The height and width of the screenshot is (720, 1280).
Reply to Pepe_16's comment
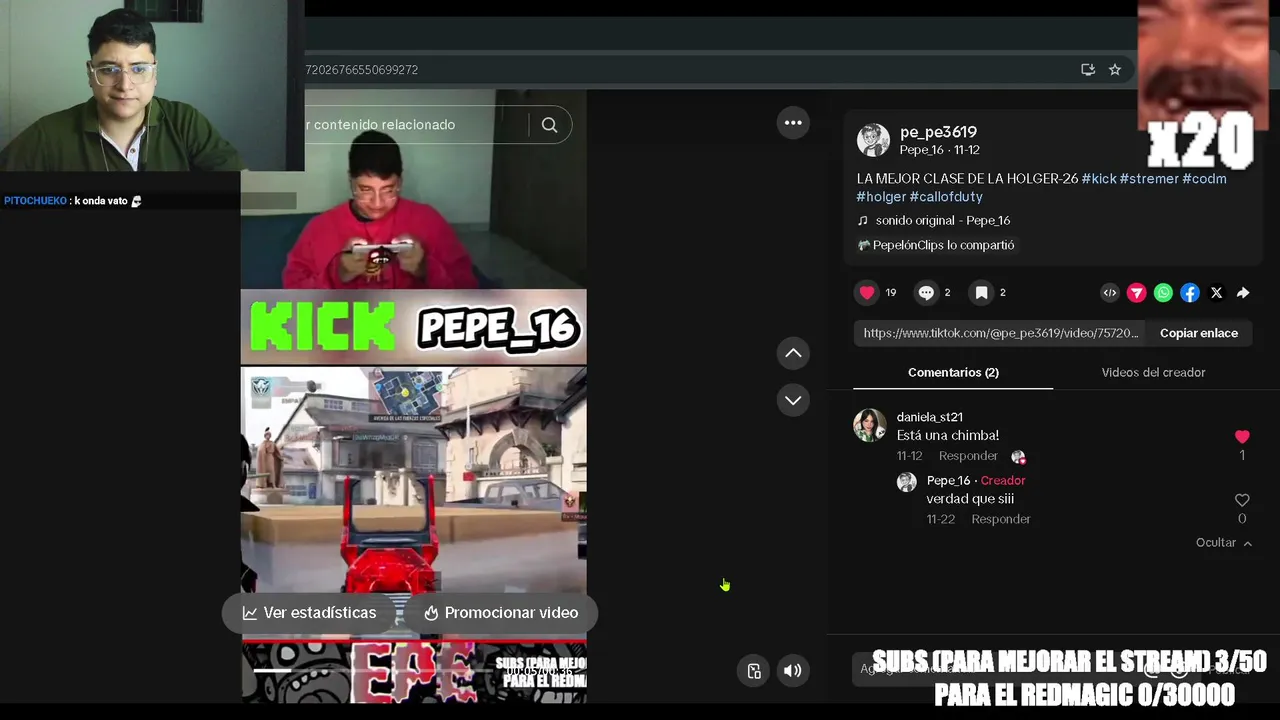point(1001,519)
